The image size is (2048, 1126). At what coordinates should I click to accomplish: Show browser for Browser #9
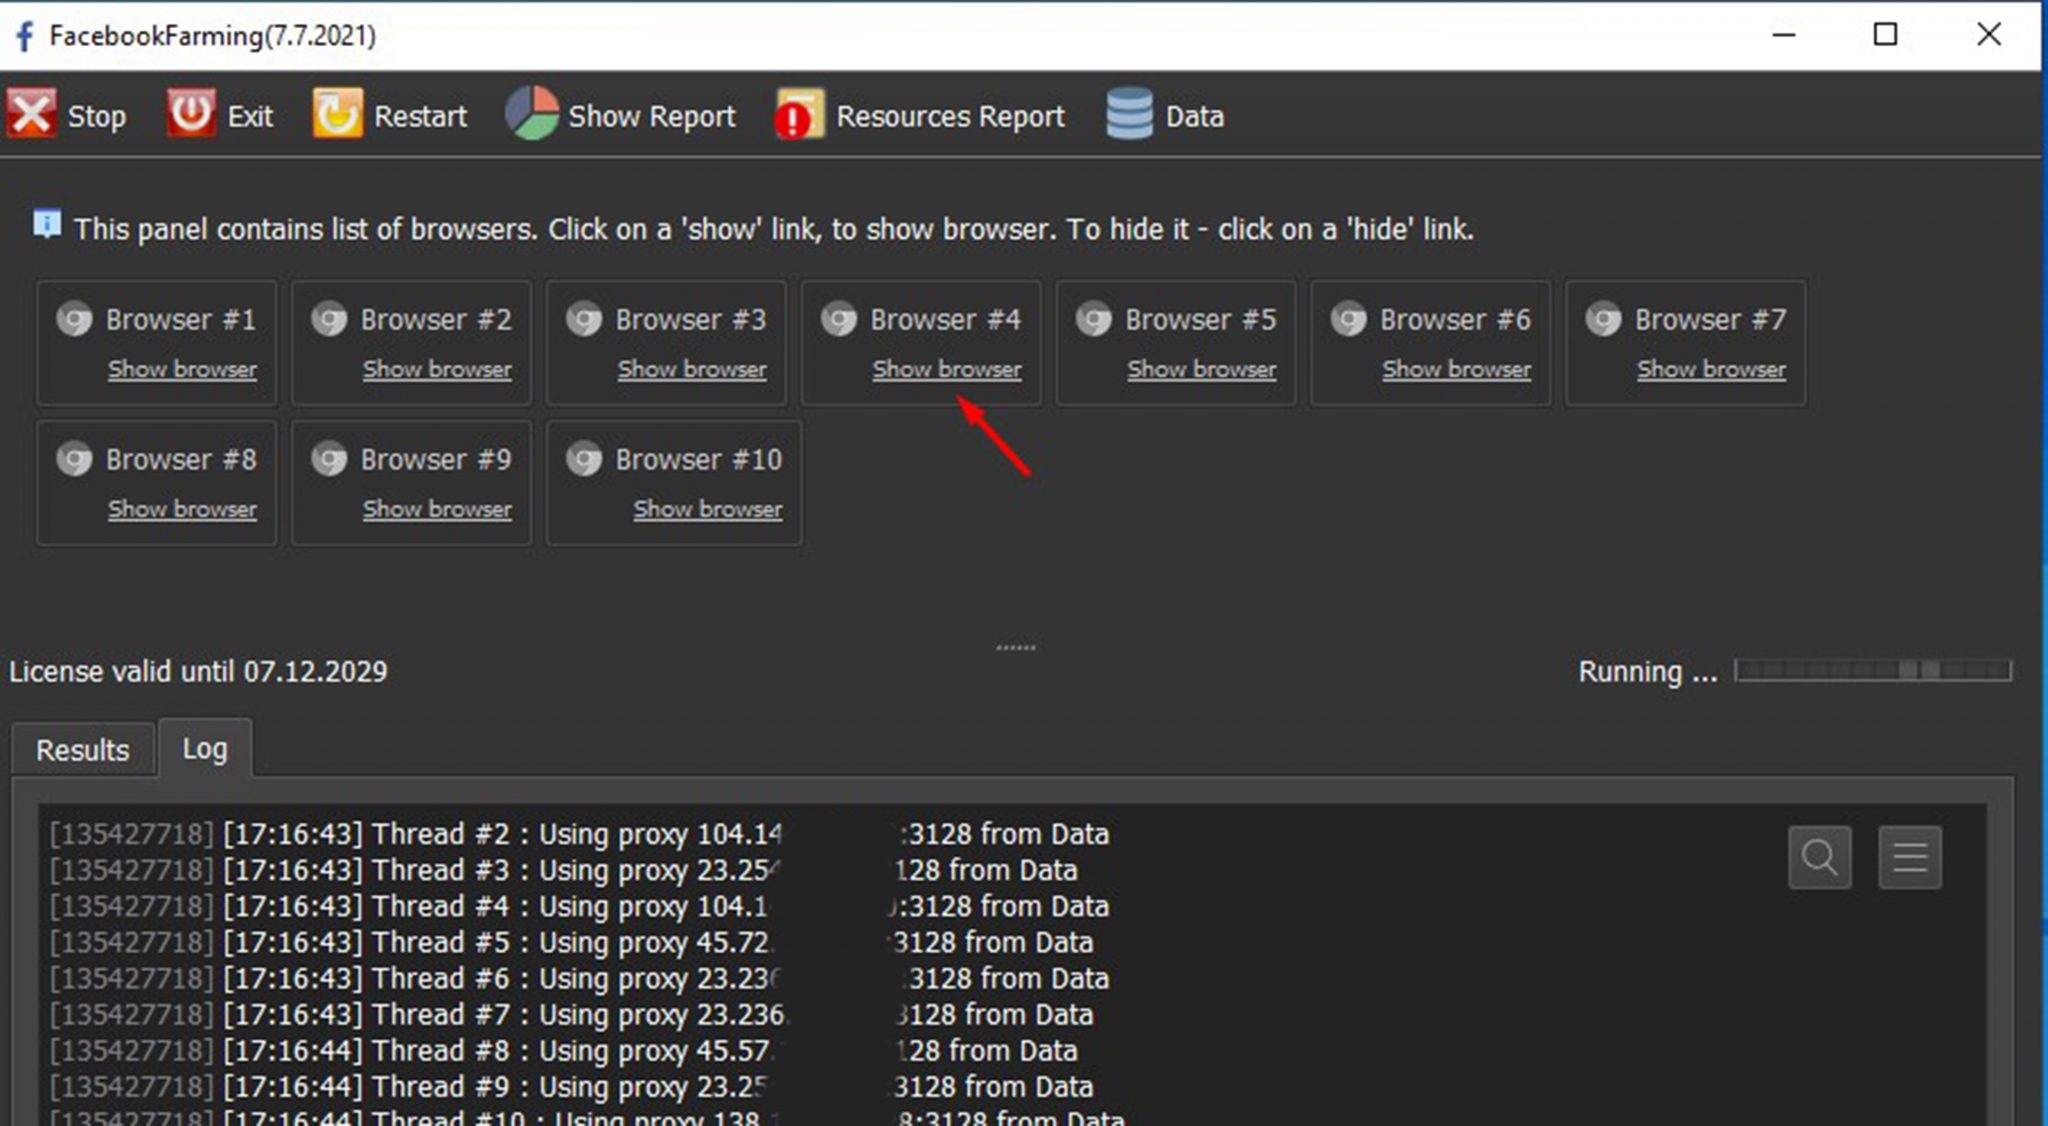pyautogui.click(x=437, y=509)
